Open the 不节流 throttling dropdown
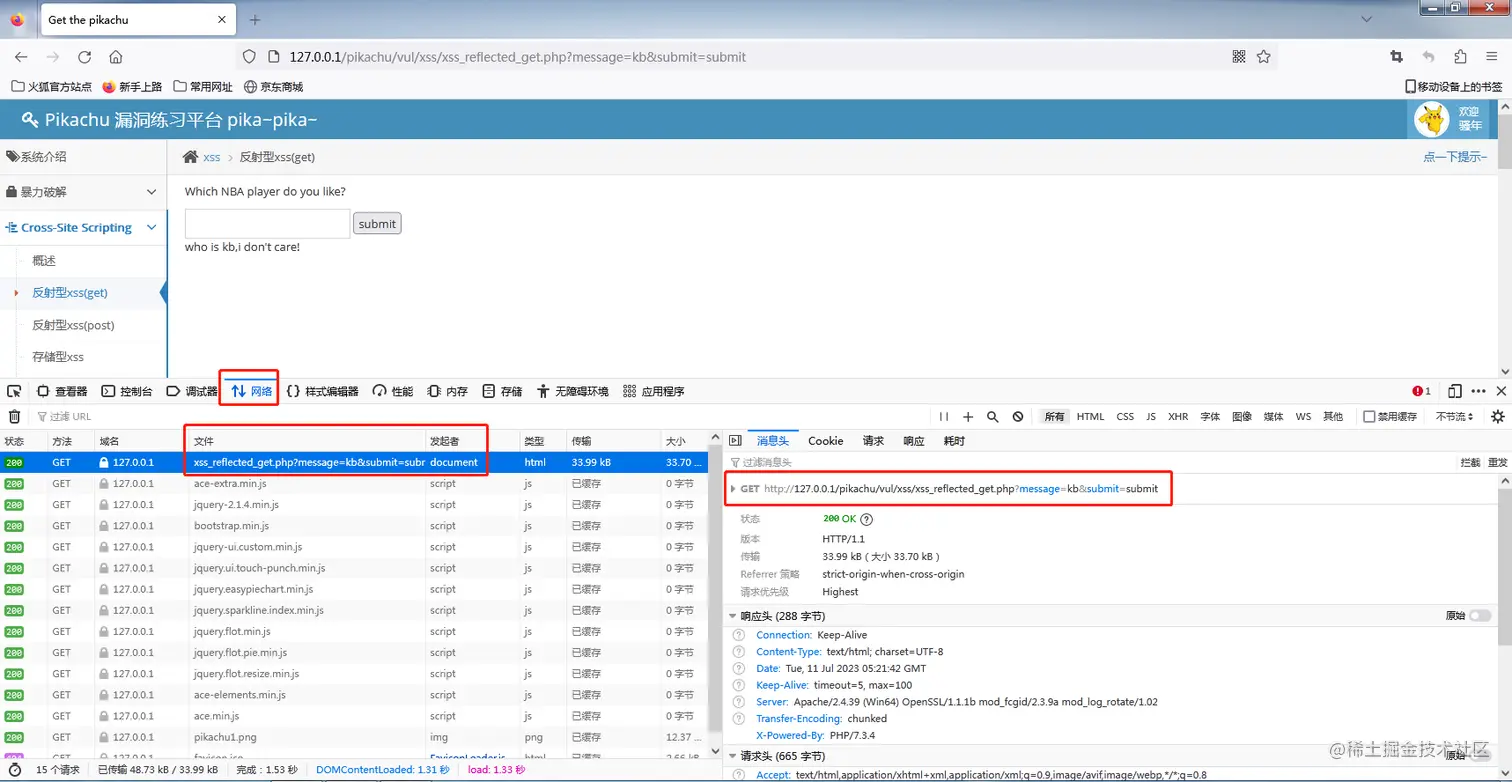1512x782 pixels. (x=1455, y=417)
